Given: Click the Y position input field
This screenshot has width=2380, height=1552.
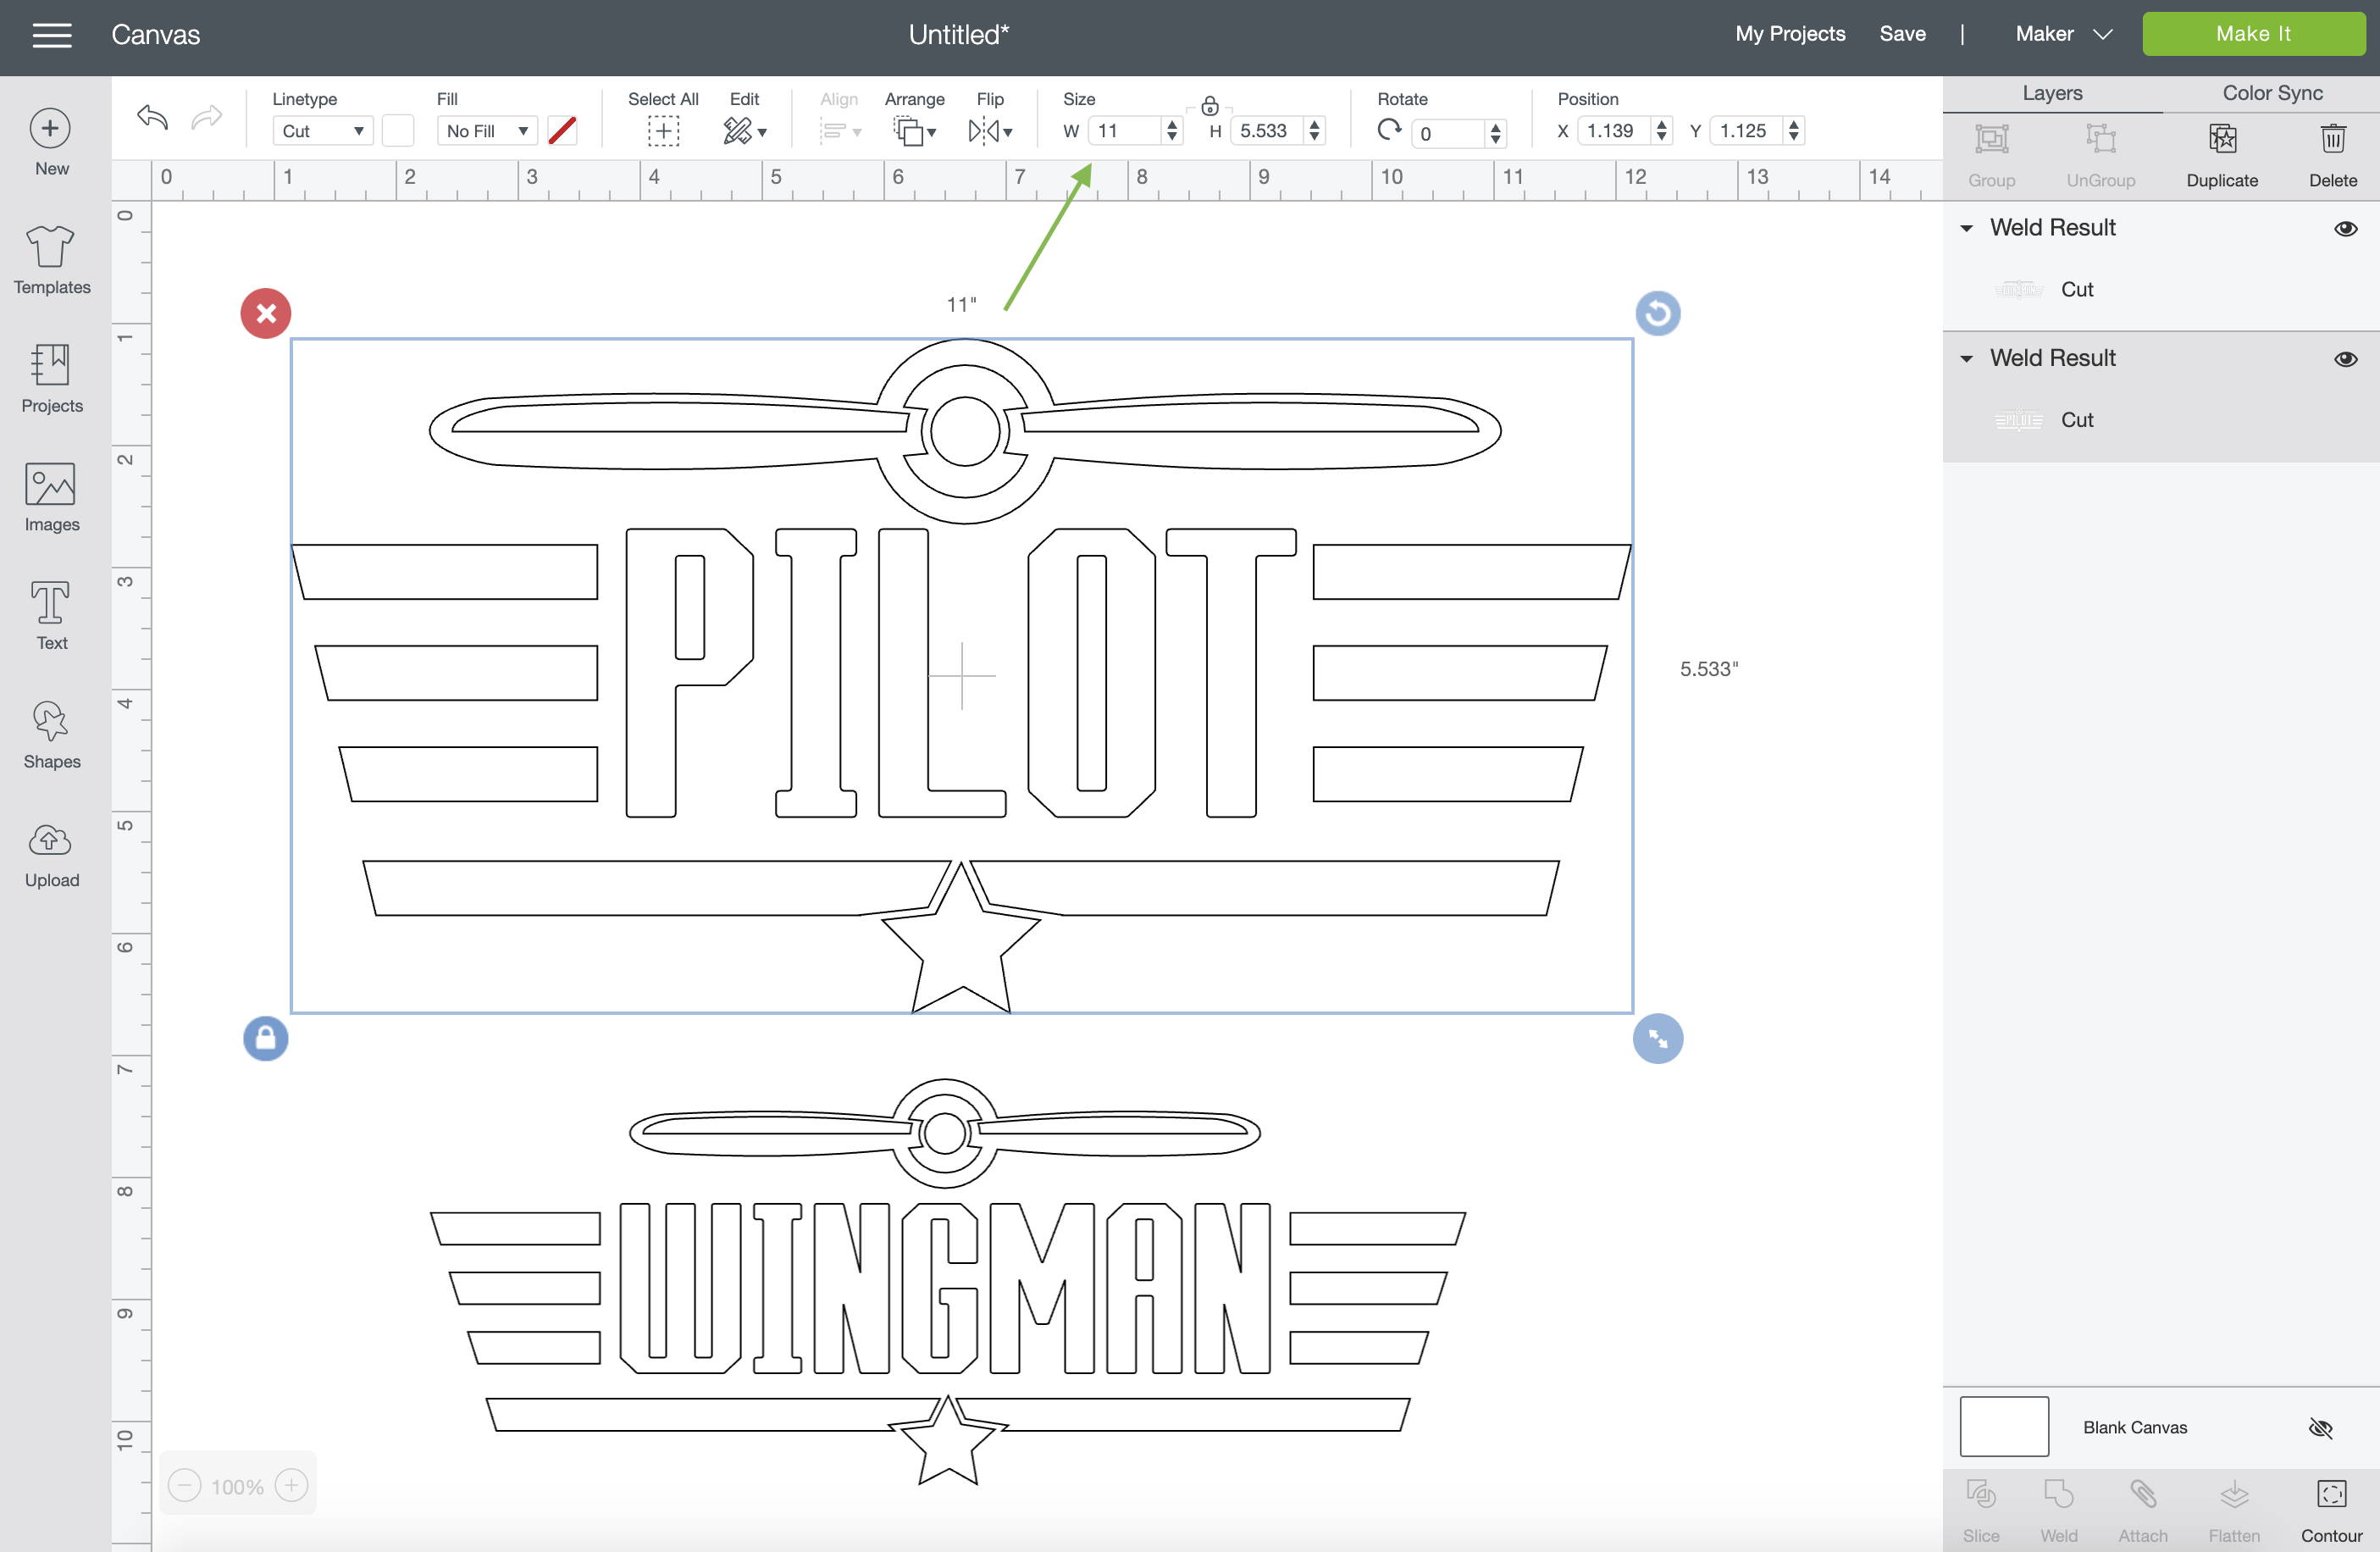Looking at the screenshot, I should [x=1746, y=131].
